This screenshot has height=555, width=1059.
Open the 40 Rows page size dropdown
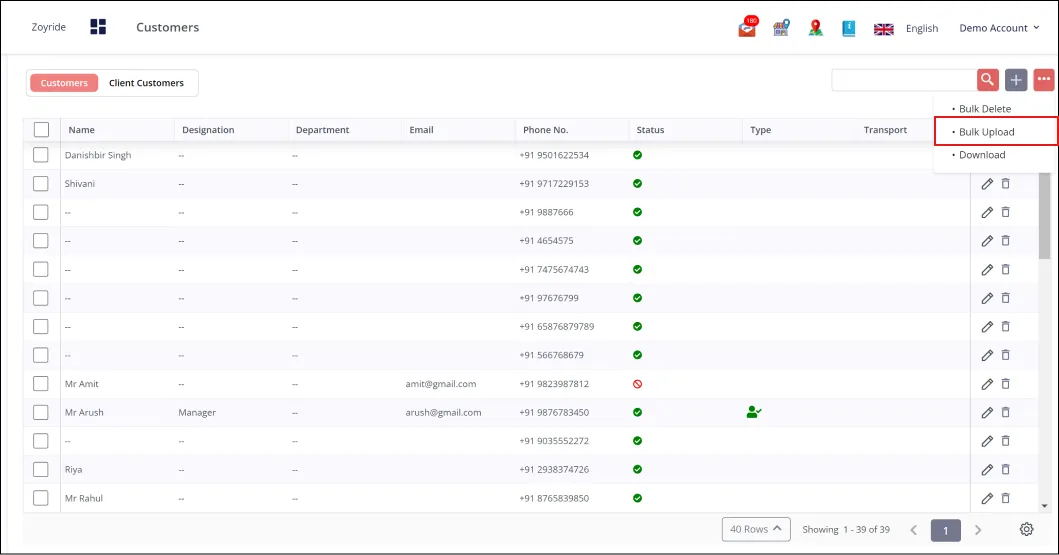click(756, 529)
